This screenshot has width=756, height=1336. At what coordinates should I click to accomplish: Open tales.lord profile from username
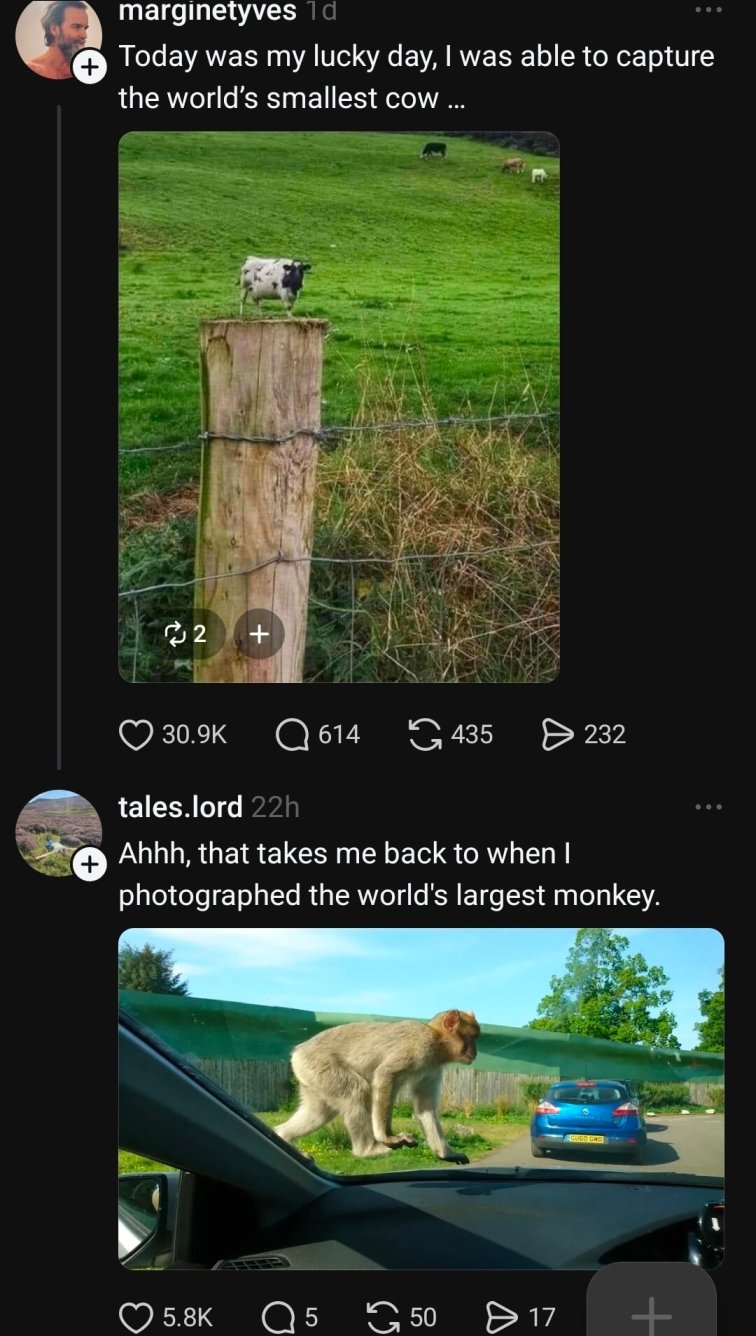tap(180, 806)
